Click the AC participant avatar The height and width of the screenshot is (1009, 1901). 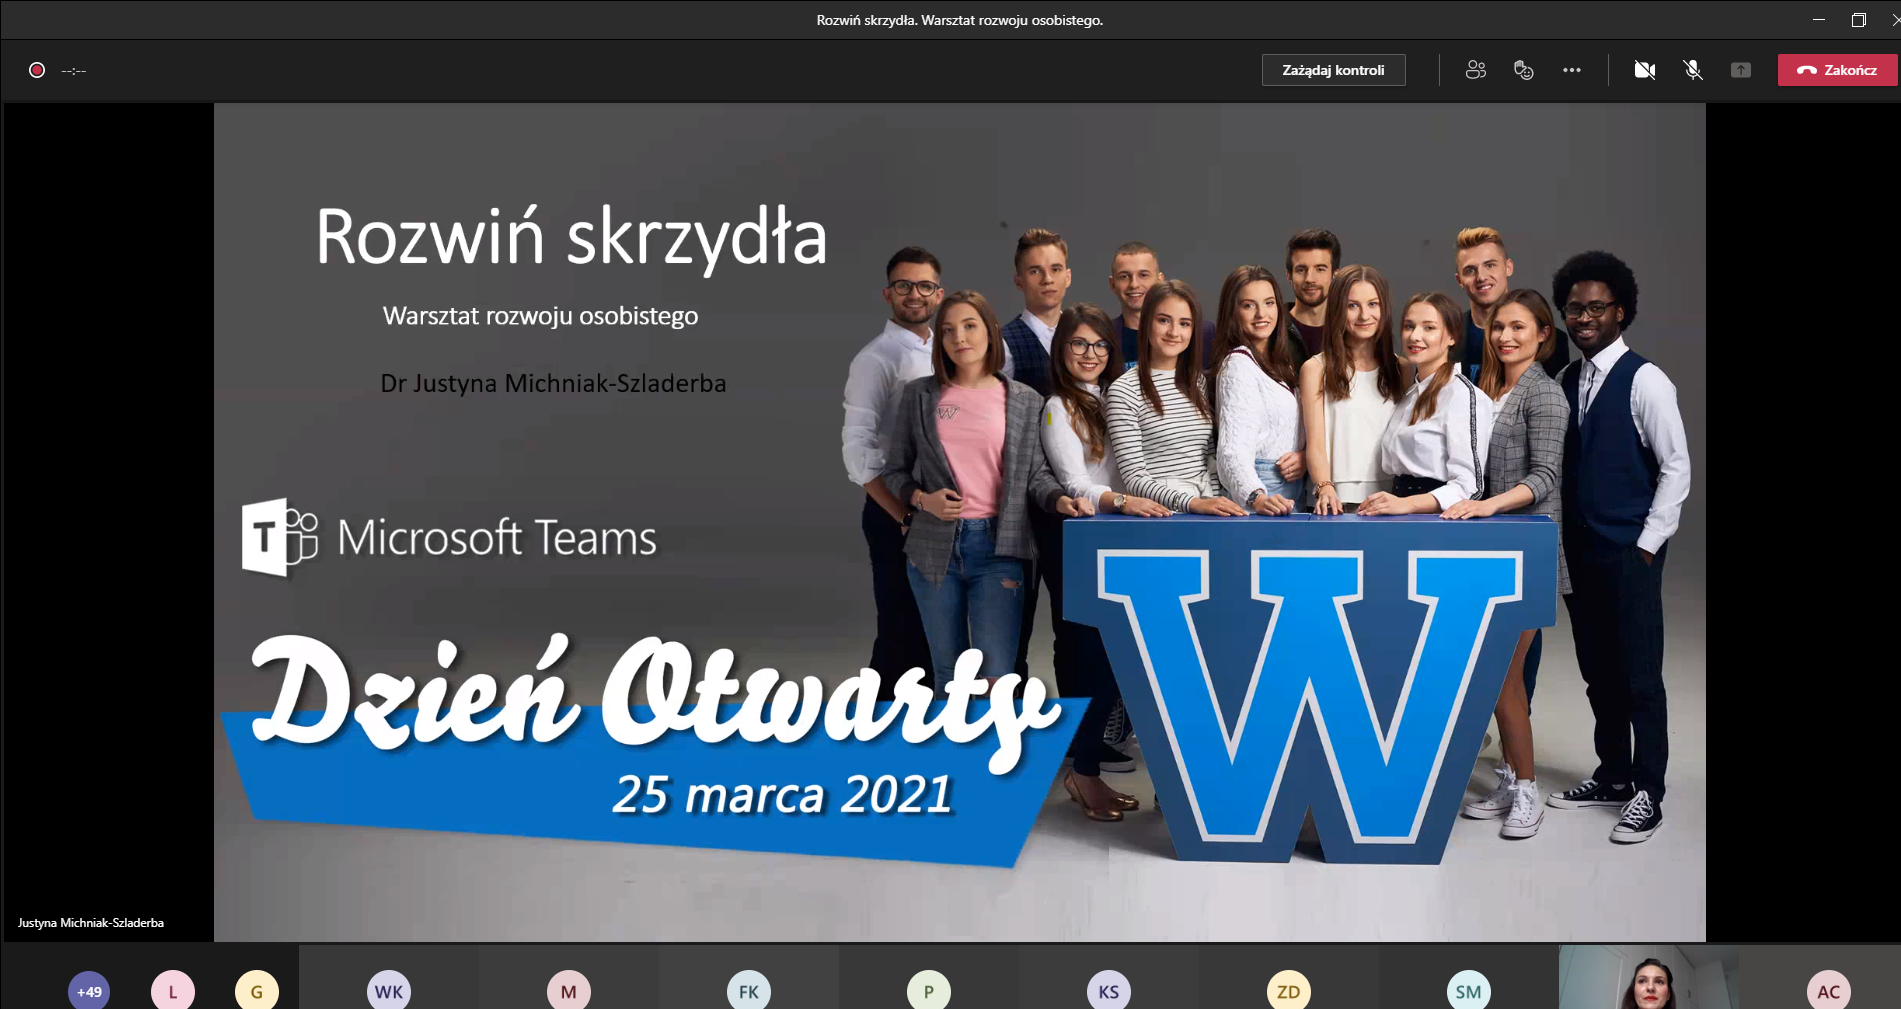[1828, 990]
